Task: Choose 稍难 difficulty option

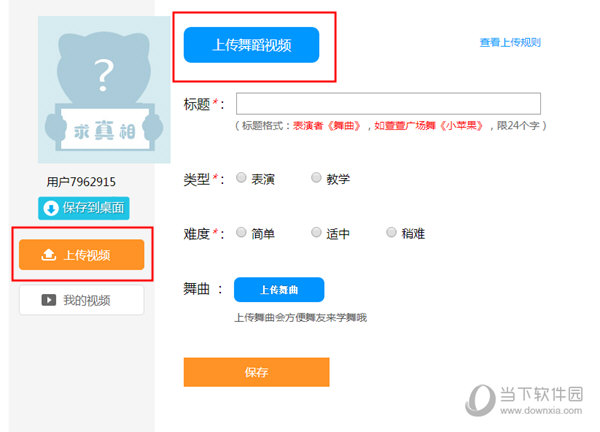Action: 391,232
